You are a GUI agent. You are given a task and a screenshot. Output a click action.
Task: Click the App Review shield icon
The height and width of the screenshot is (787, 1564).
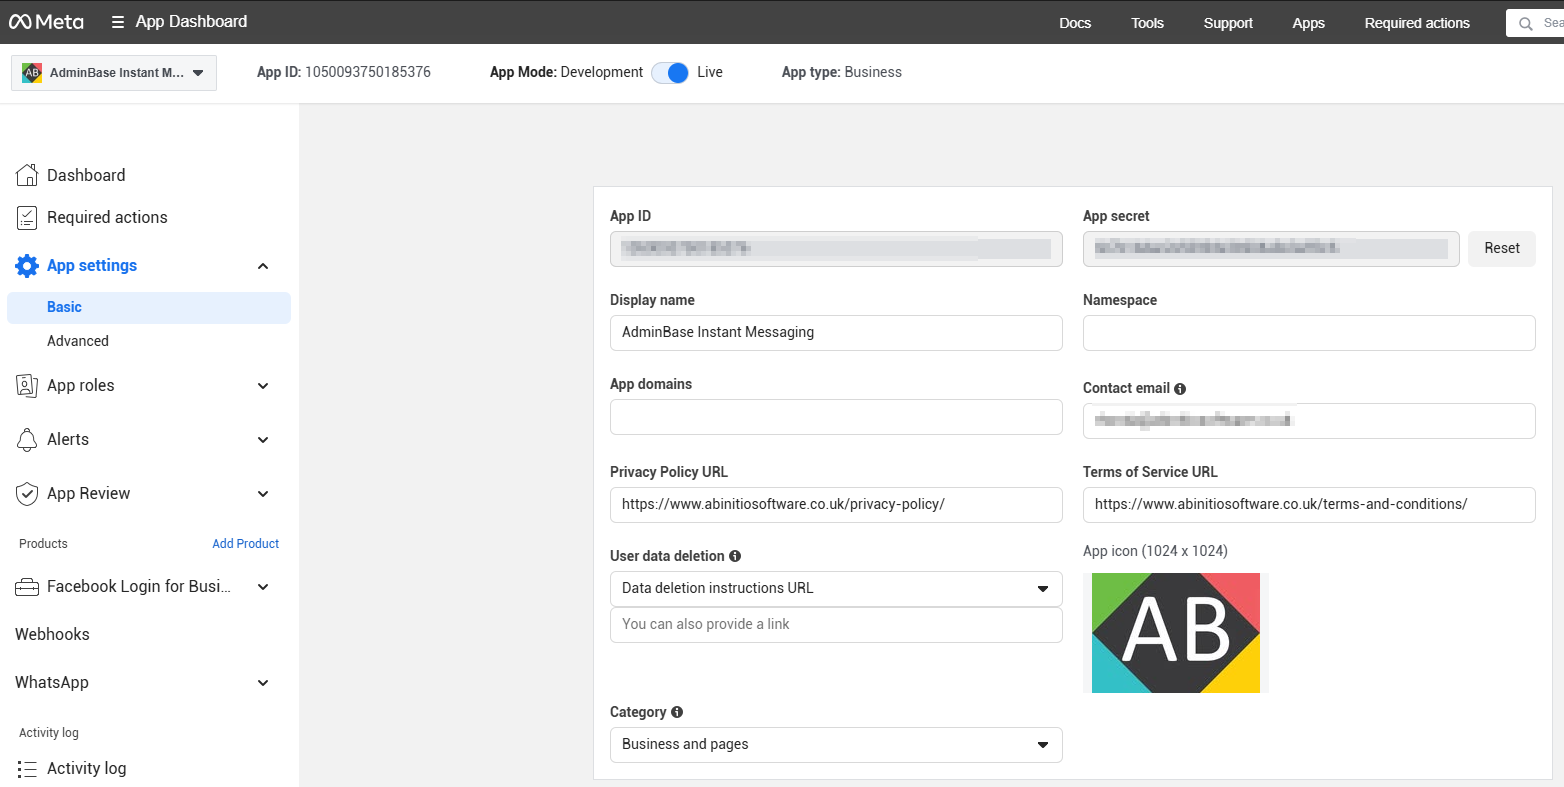(x=27, y=494)
